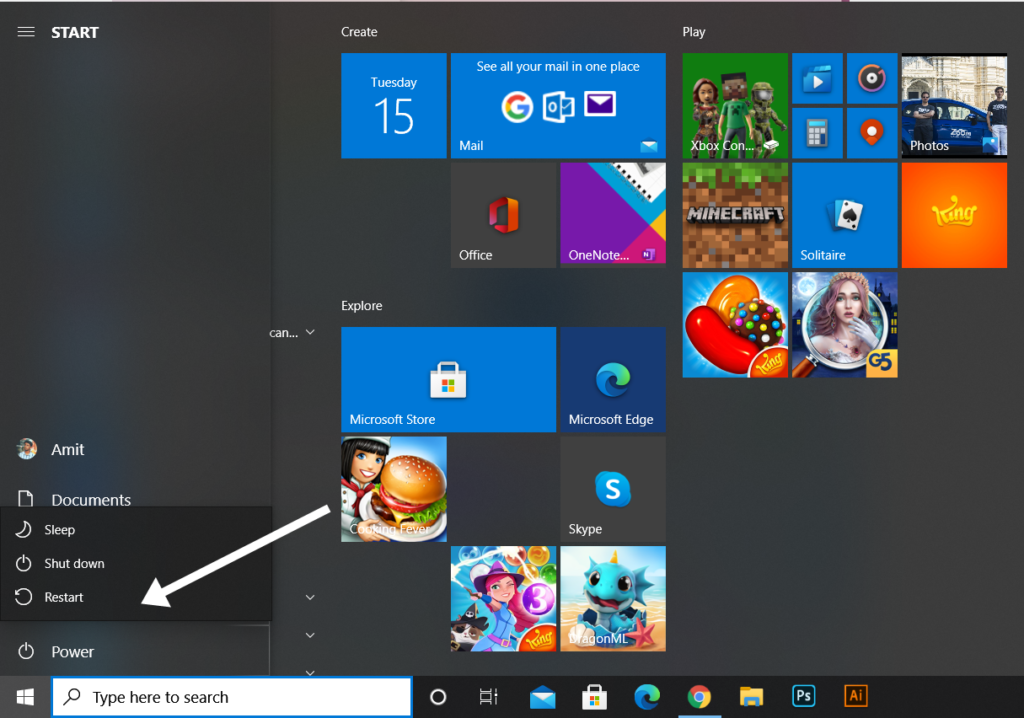Launch Cortana from the taskbar
The width and height of the screenshot is (1024, 718).
click(x=437, y=697)
